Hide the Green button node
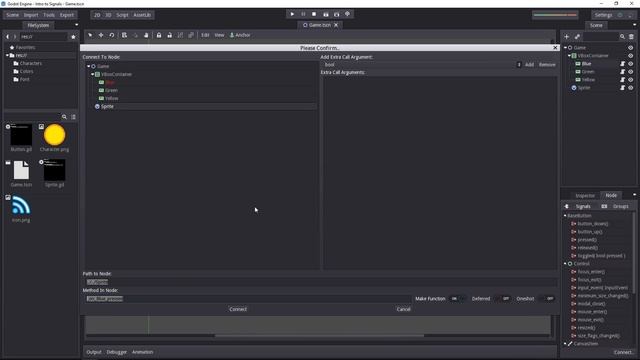The width and height of the screenshot is (640, 360). pyautogui.click(x=631, y=72)
